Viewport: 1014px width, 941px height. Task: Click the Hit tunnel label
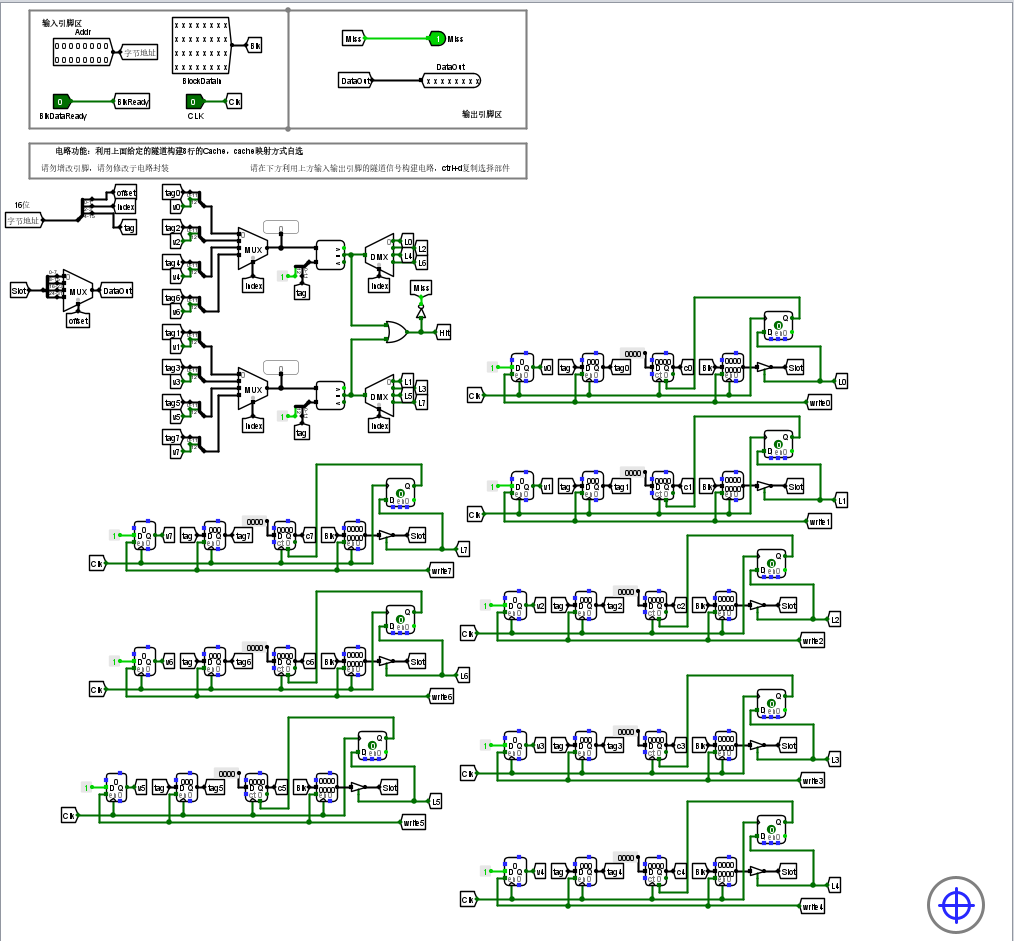[x=444, y=332]
